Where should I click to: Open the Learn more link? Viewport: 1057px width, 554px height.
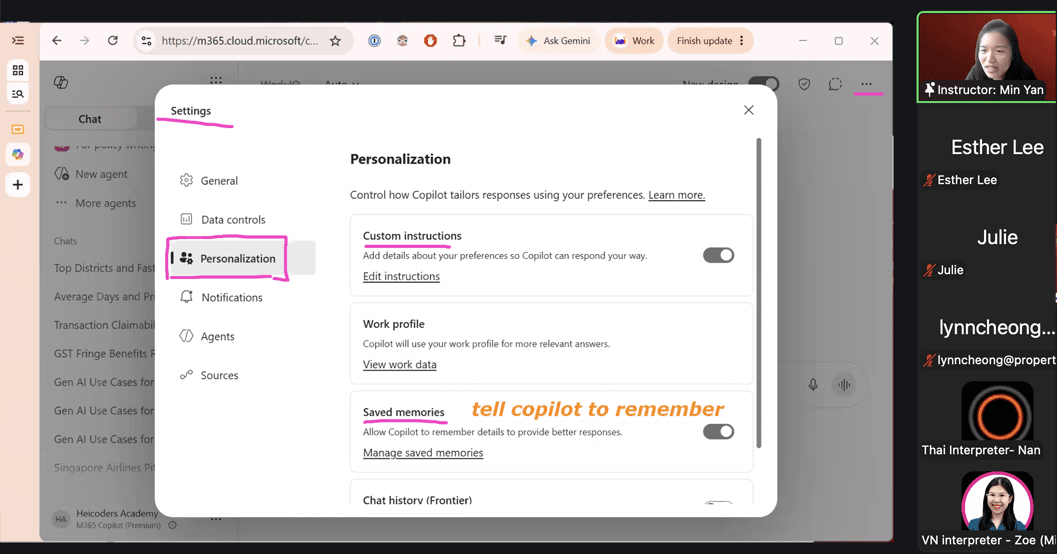coord(676,195)
